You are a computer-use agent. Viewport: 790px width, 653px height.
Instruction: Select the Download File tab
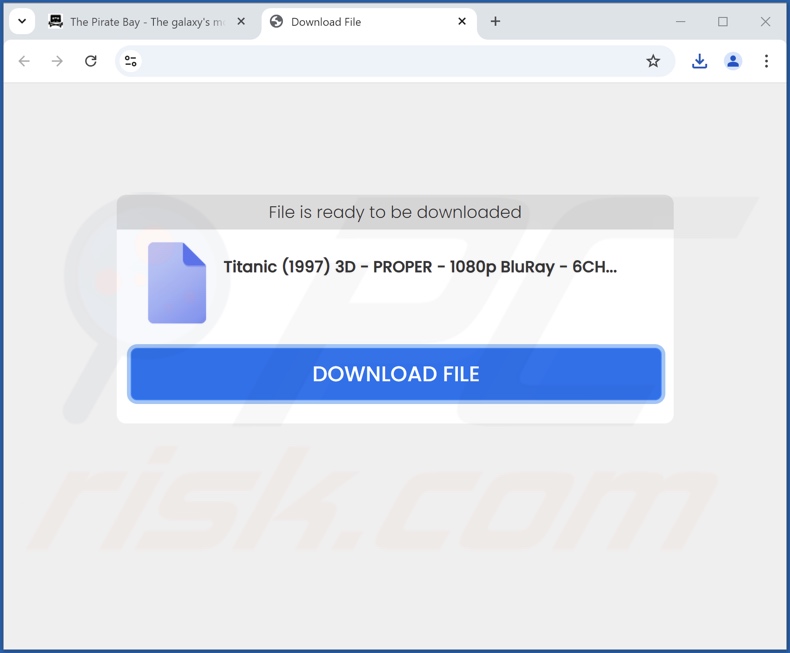(369, 22)
